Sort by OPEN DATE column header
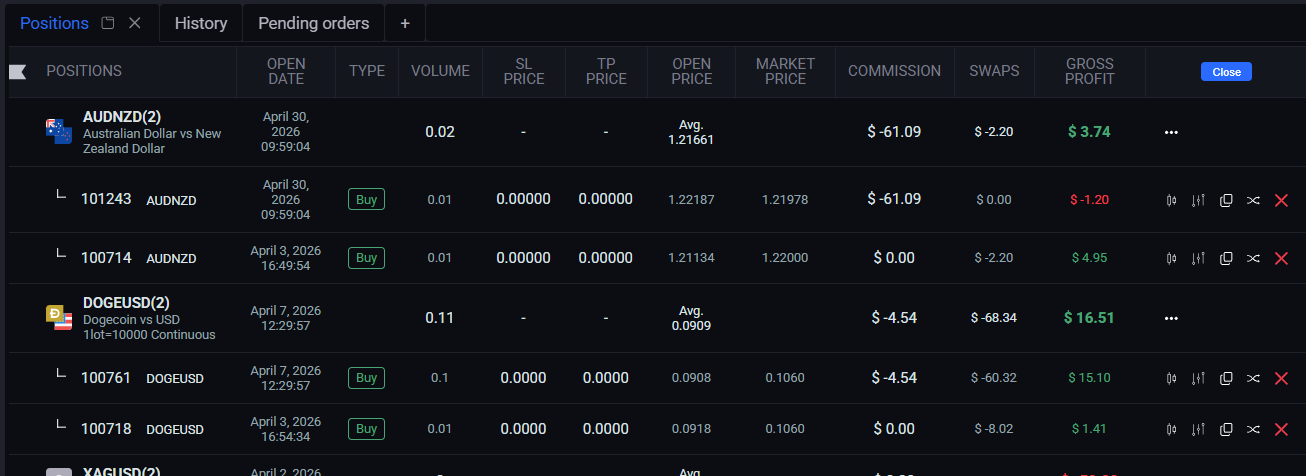 point(286,71)
